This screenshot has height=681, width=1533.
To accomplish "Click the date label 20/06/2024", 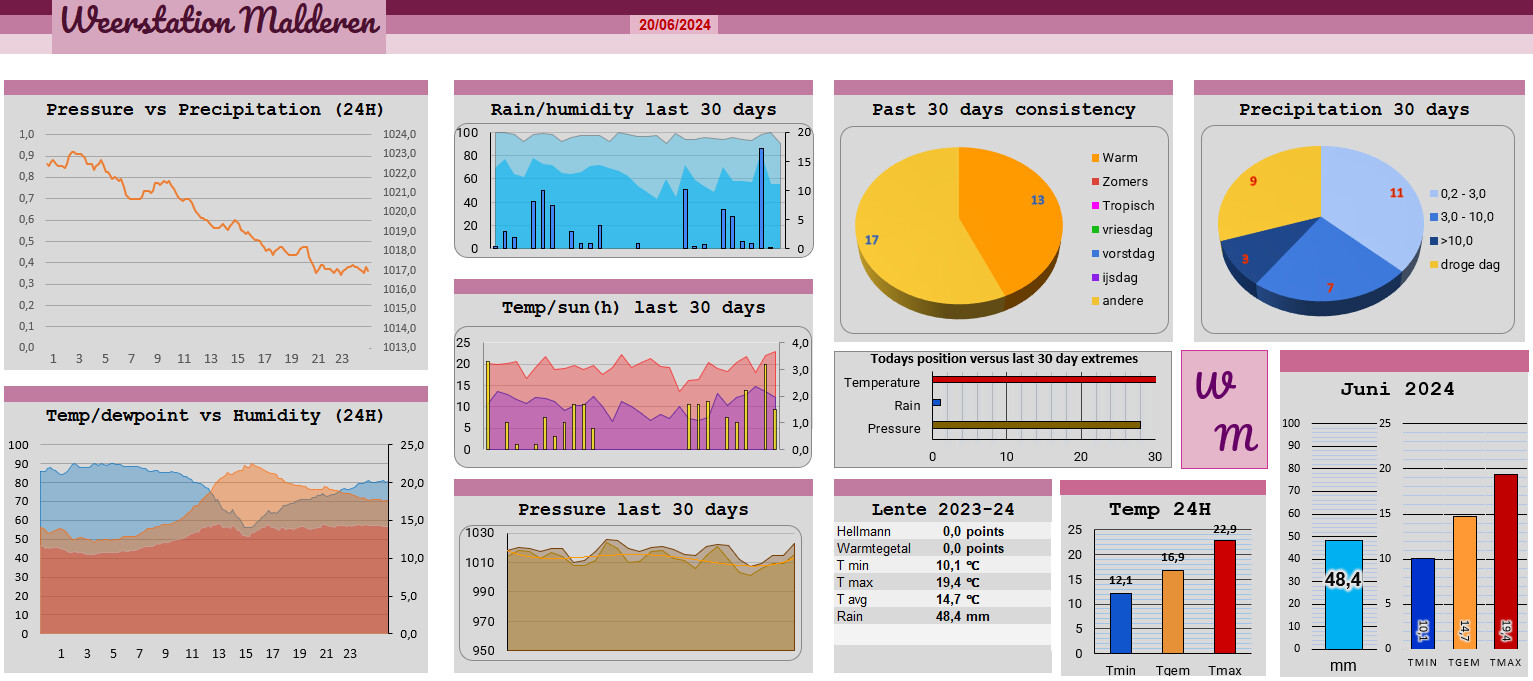I will (674, 25).
